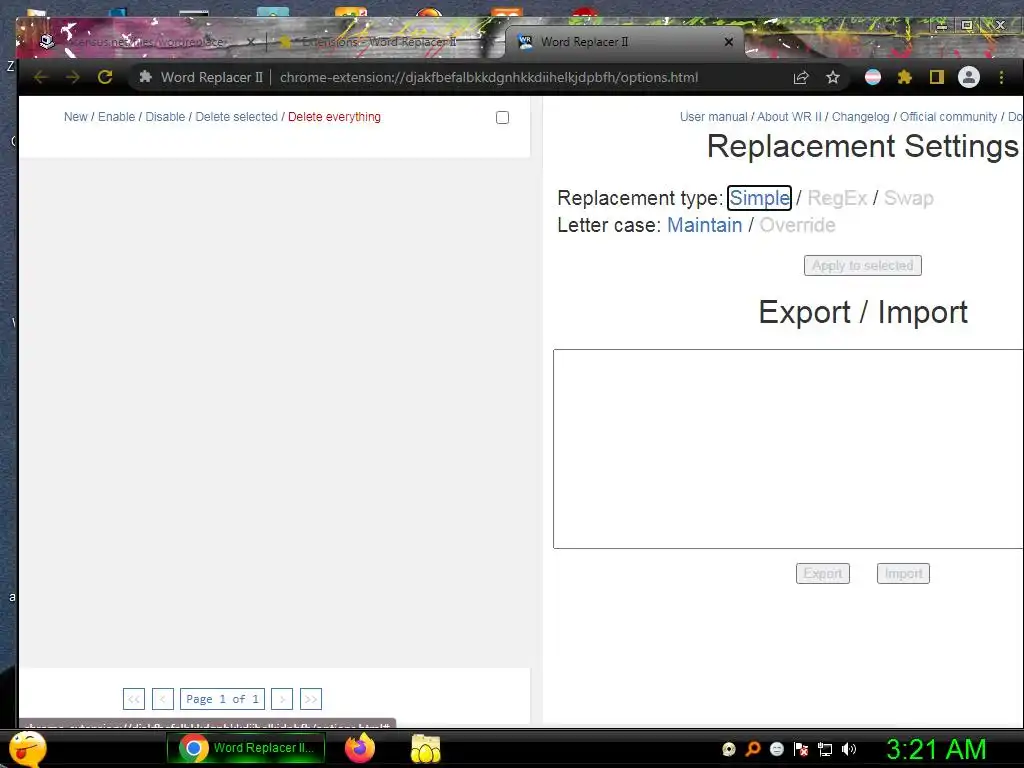Reload the page with the refresh icon

[105, 77]
